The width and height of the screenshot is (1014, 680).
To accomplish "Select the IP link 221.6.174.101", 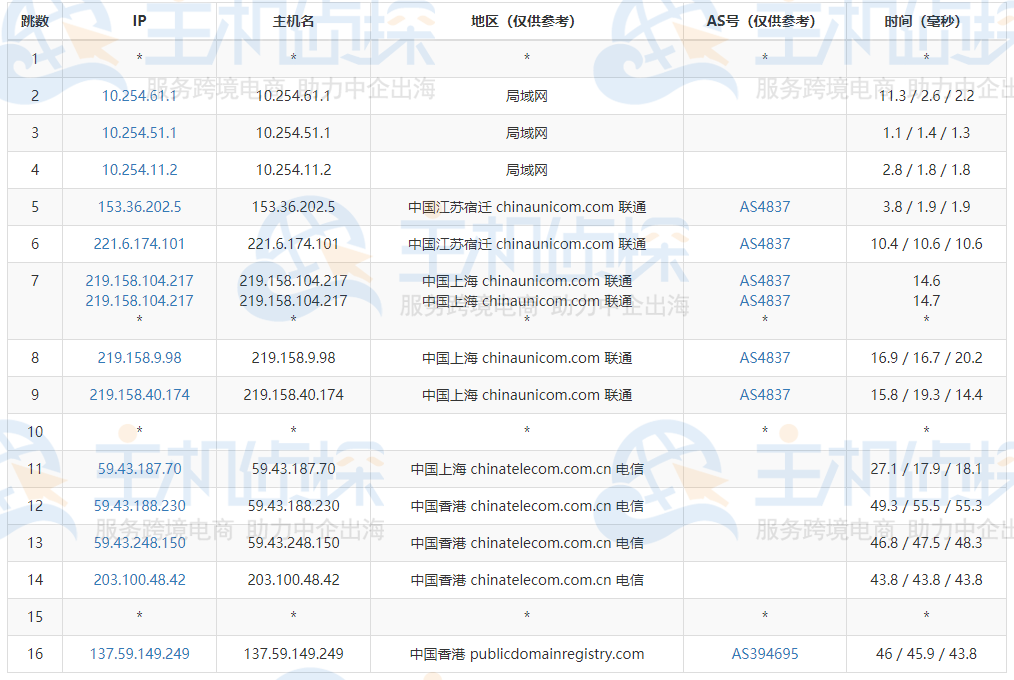I will point(139,243).
